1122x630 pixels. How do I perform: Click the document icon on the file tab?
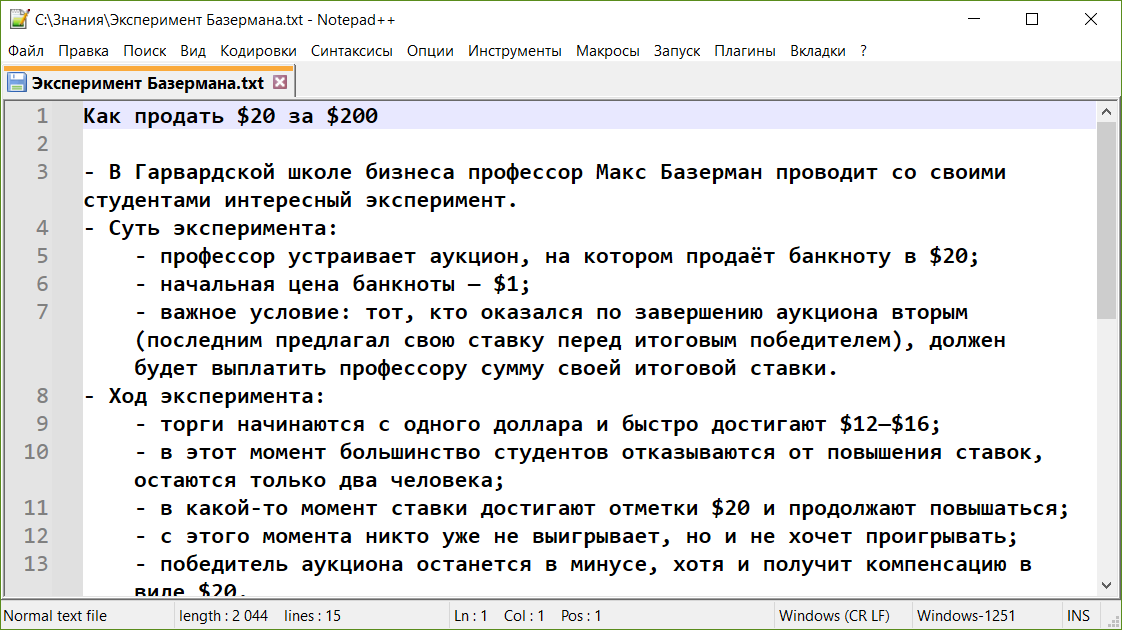[x=16, y=83]
